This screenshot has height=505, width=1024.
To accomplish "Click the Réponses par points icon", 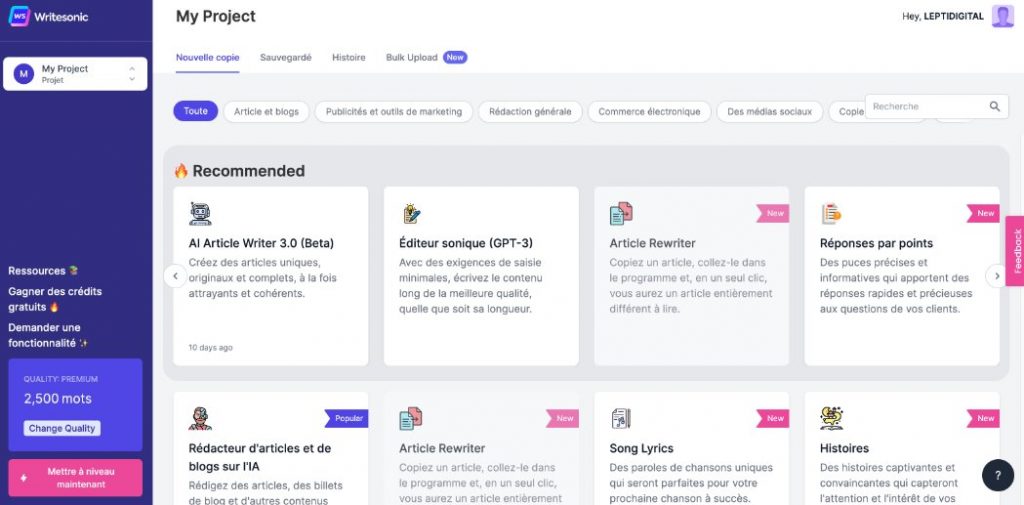I will [x=831, y=214].
